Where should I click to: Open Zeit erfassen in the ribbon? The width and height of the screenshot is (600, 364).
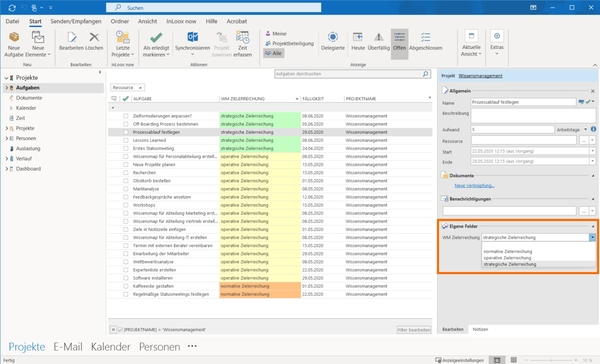(x=243, y=44)
